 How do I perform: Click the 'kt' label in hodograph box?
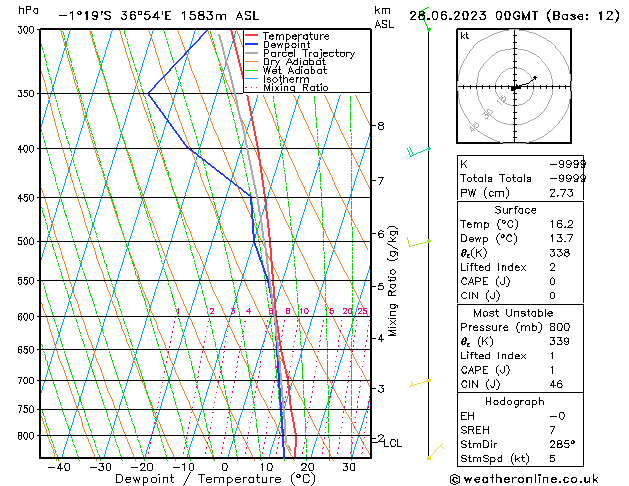tap(465, 36)
